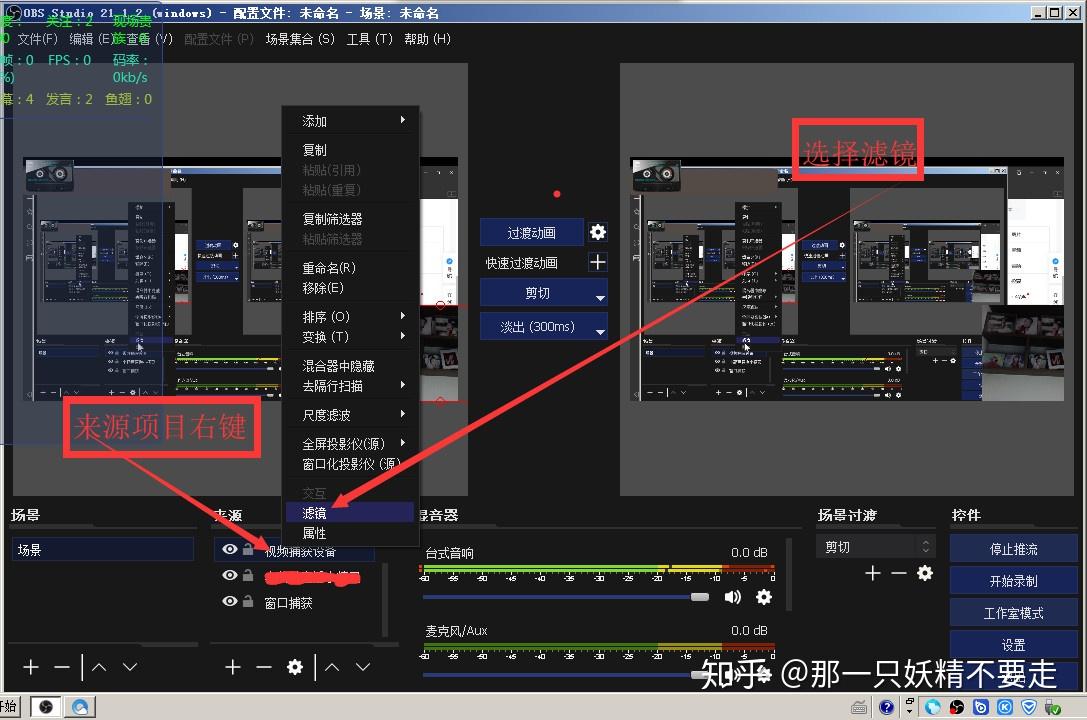This screenshot has width=1087, height=720.
Task: Open 台式音响 audio settings gear
Action: [x=763, y=597]
